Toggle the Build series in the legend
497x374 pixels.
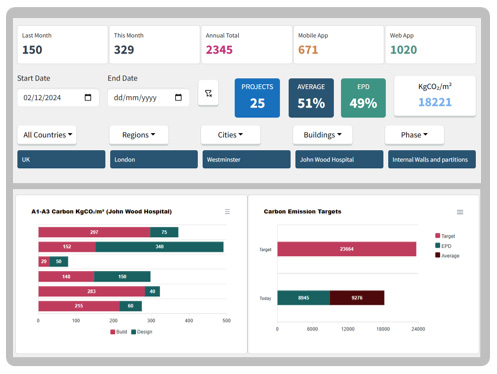(x=119, y=332)
